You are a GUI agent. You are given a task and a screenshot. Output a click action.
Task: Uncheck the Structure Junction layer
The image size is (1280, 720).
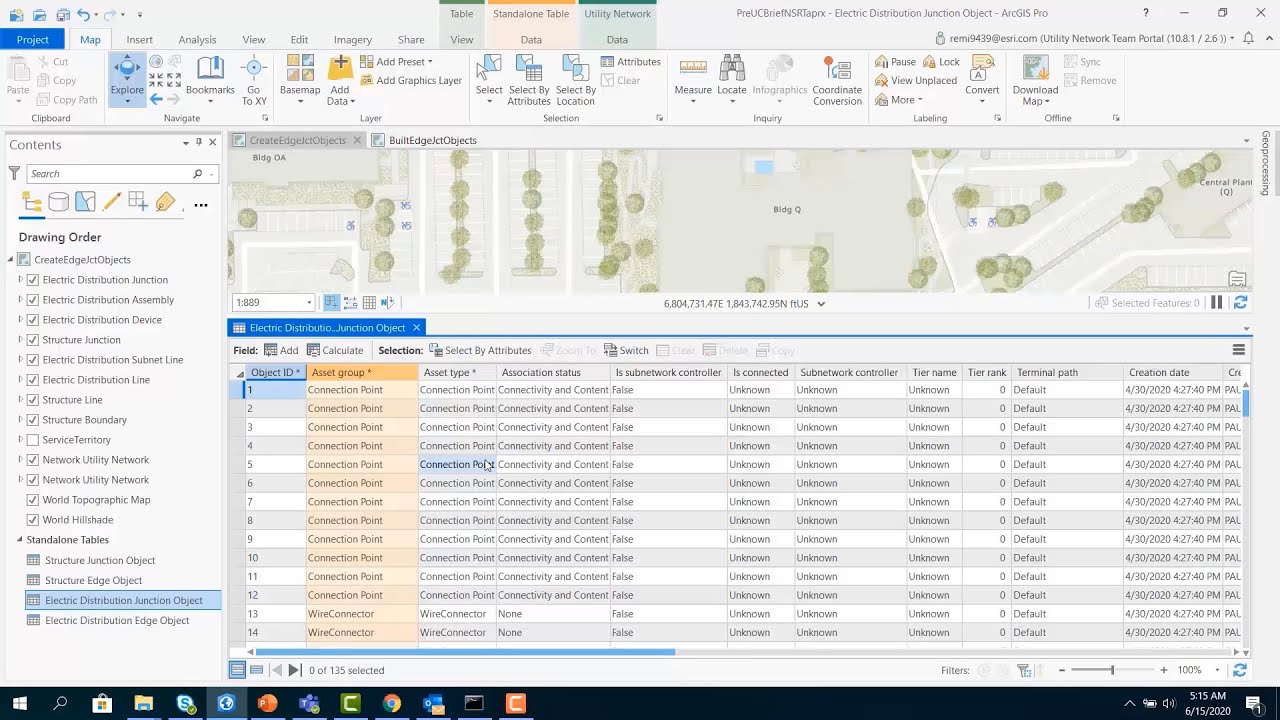tap(33, 340)
